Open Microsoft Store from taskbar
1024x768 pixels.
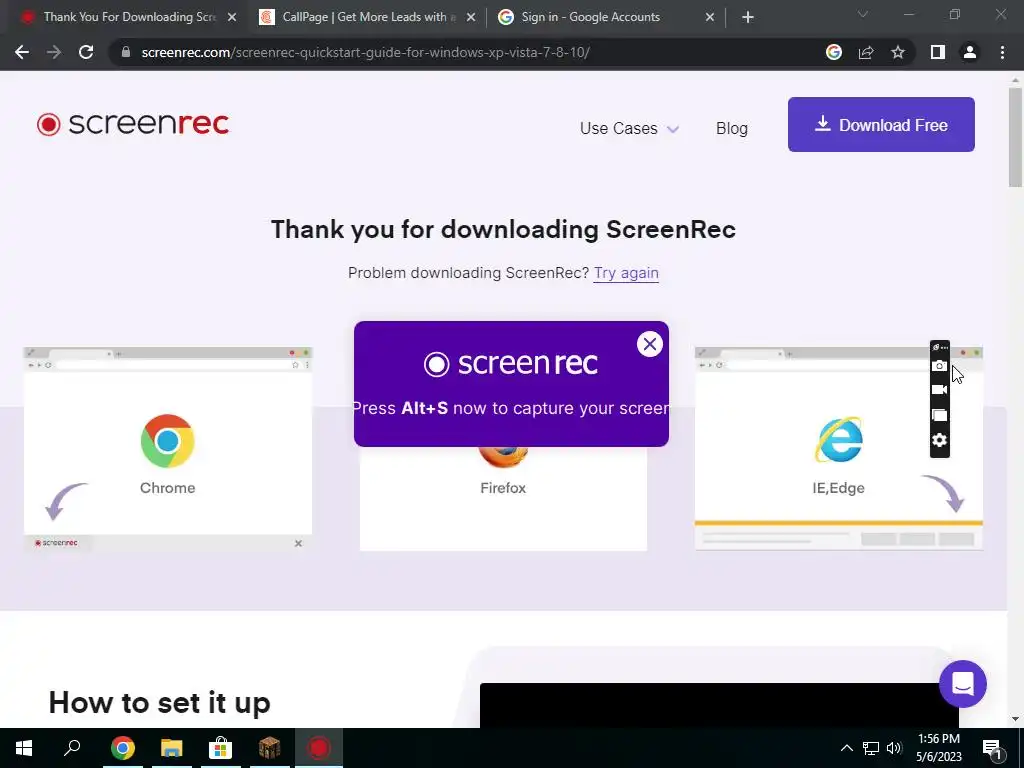point(221,748)
